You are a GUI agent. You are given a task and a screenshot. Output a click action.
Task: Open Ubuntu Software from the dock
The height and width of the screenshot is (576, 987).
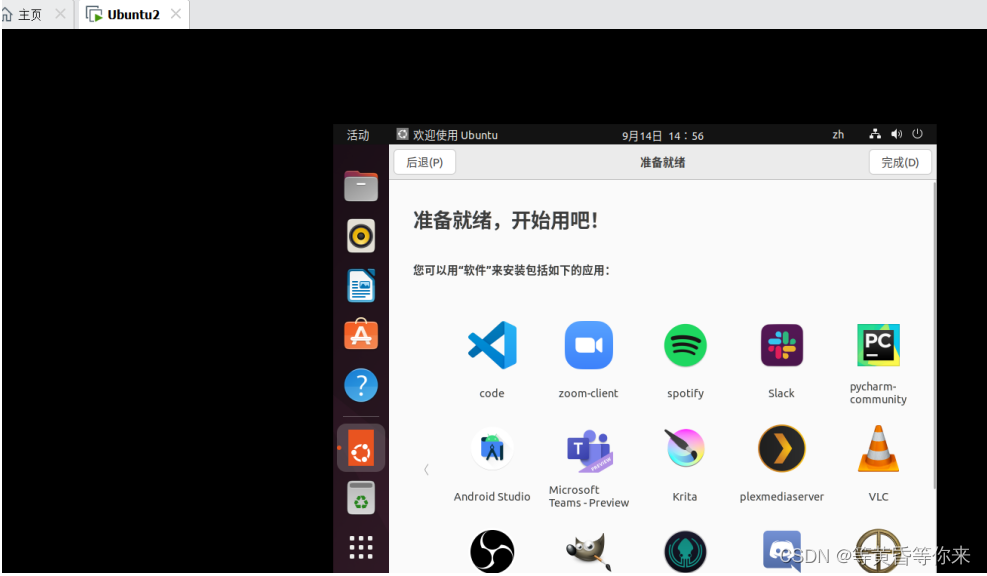pyautogui.click(x=361, y=334)
